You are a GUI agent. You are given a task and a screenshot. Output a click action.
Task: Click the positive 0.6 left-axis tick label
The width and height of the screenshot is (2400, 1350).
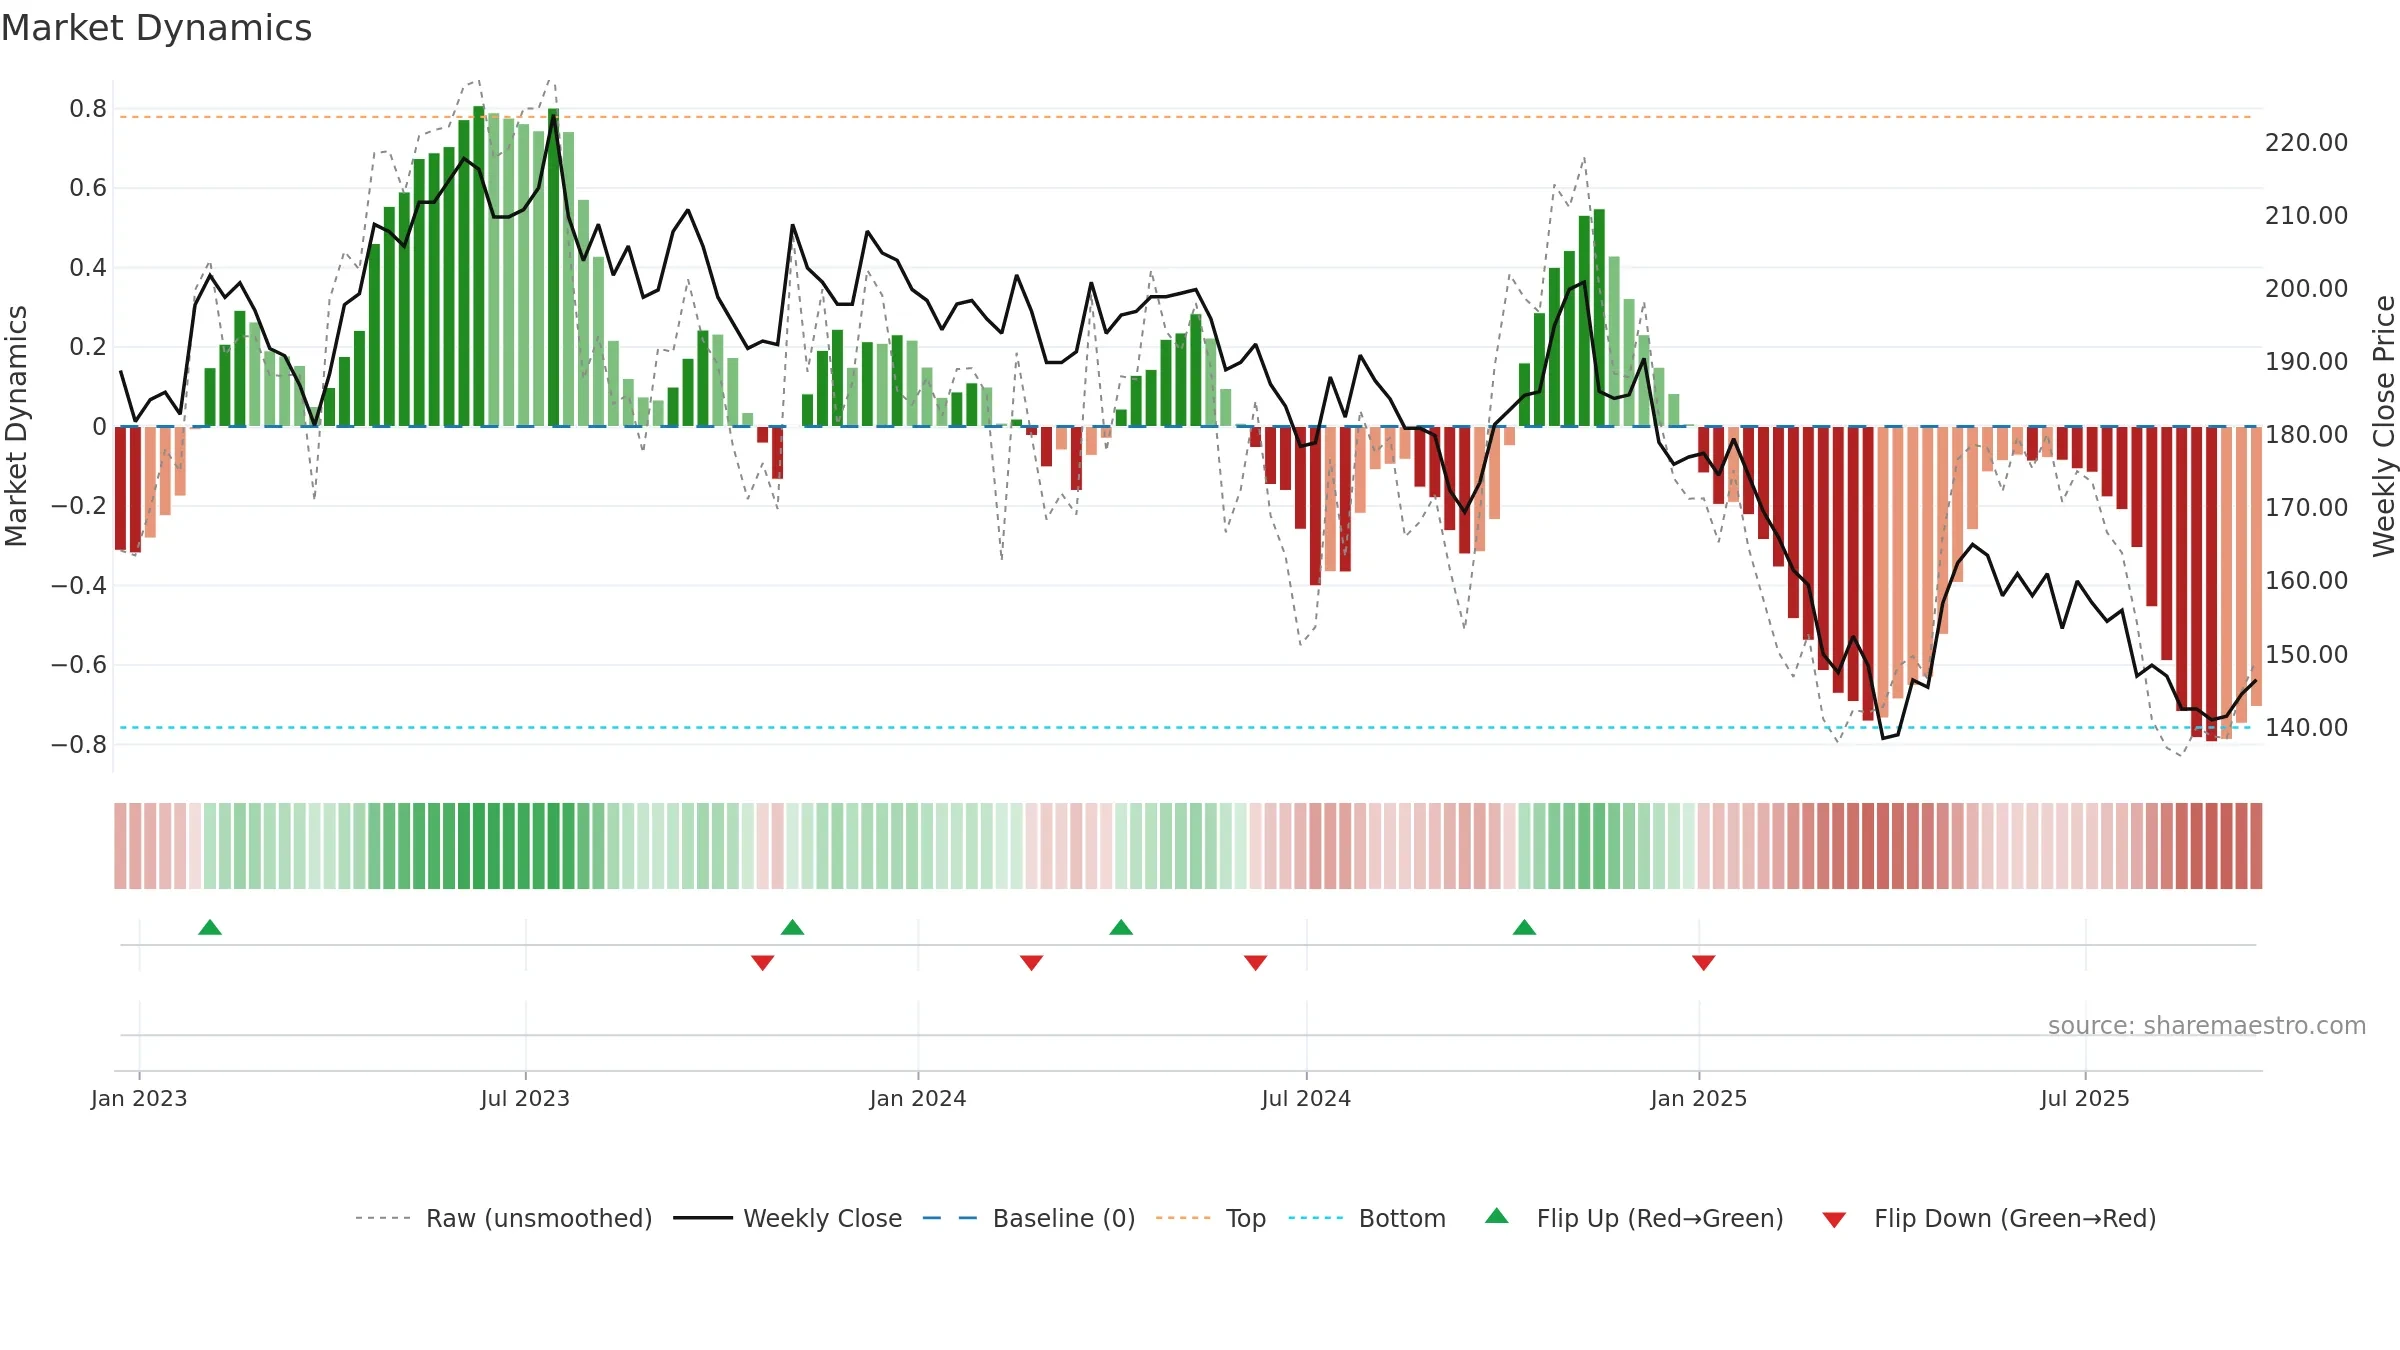88,188
